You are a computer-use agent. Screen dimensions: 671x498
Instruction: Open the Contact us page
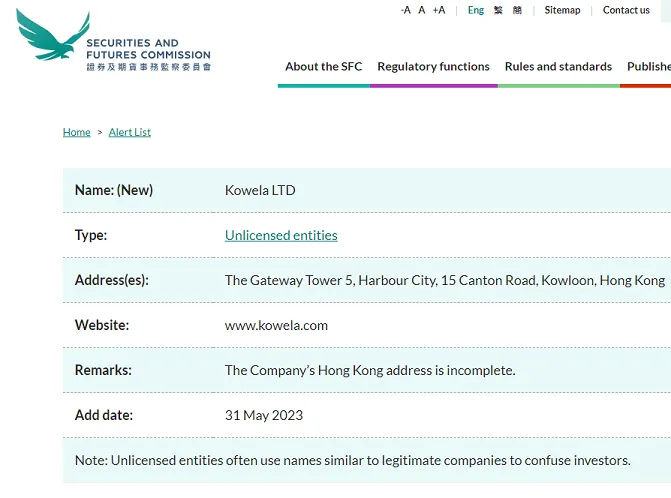coord(626,10)
